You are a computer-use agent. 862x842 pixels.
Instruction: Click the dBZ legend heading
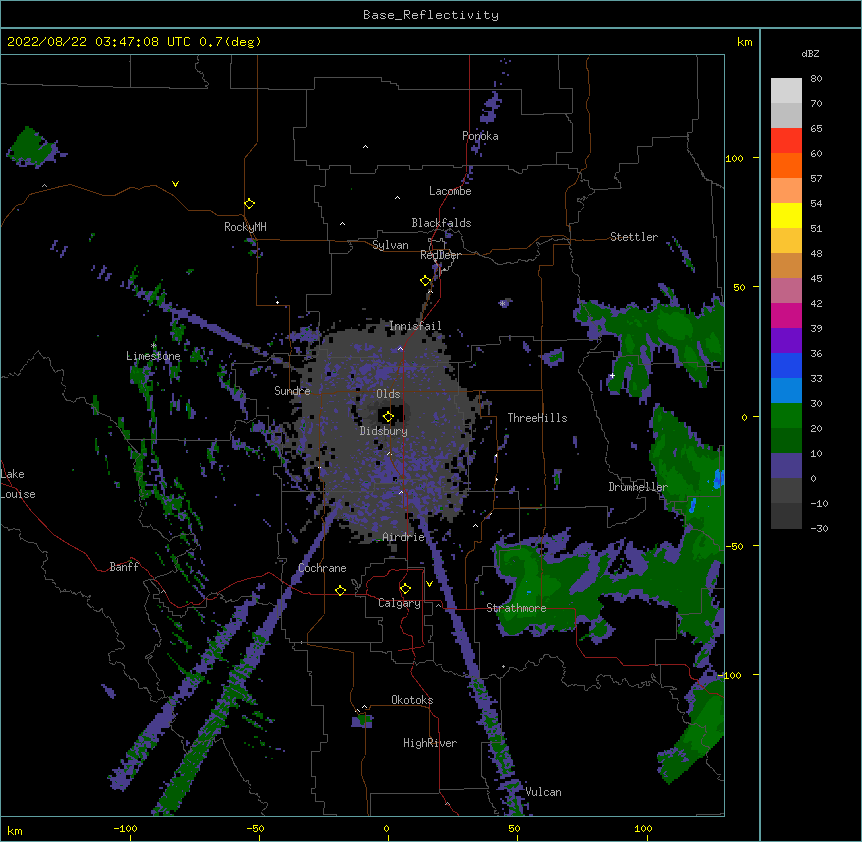(x=810, y=53)
